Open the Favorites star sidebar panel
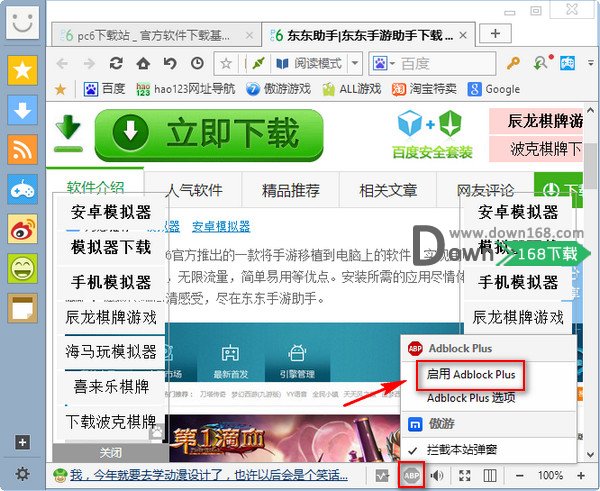600x491 pixels. [22, 70]
